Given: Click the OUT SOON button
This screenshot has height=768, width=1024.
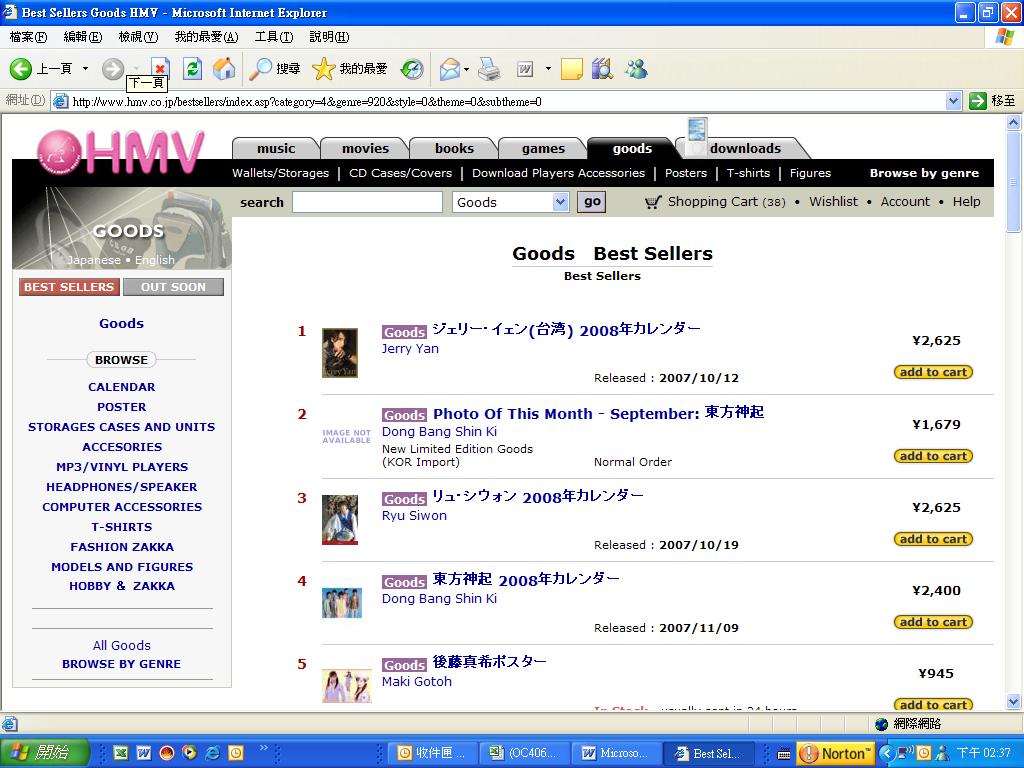Looking at the screenshot, I should pos(173,287).
